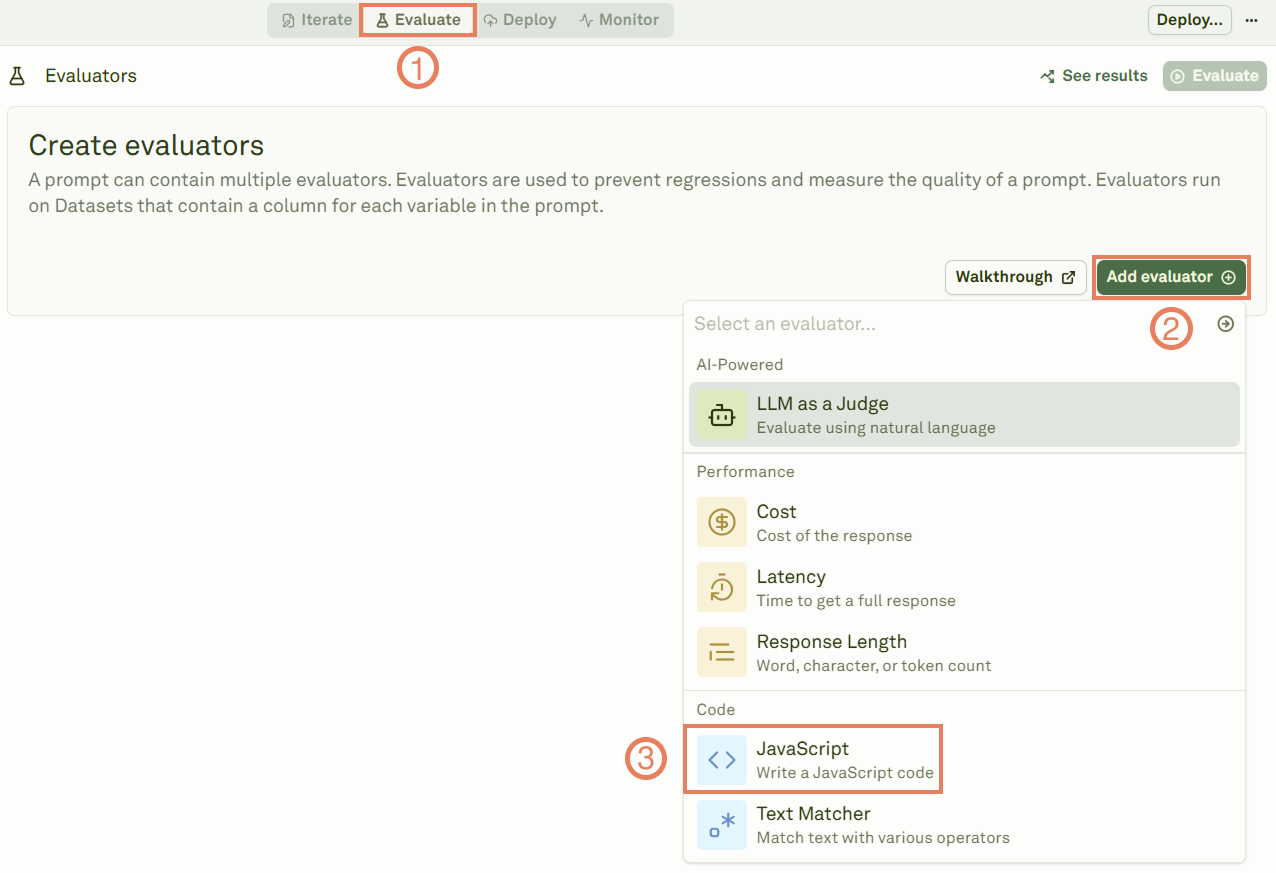Select the LLM as a Judge evaluator icon
This screenshot has height=873, width=1276.
[721, 414]
